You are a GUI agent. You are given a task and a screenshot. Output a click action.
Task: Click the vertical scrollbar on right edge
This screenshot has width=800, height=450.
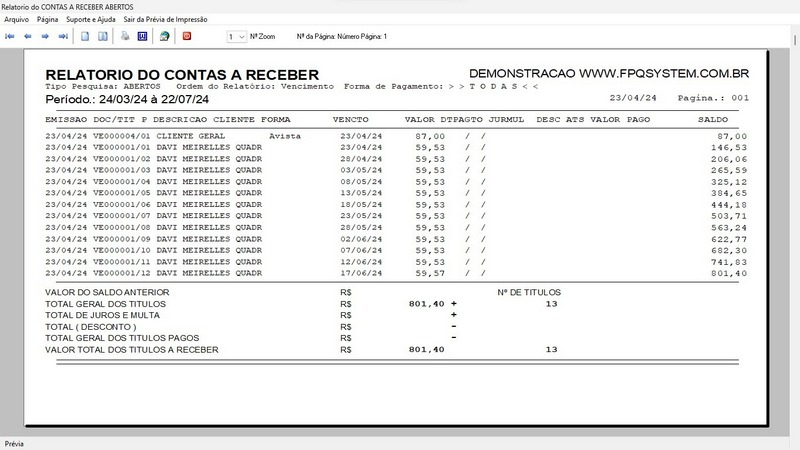click(x=794, y=40)
